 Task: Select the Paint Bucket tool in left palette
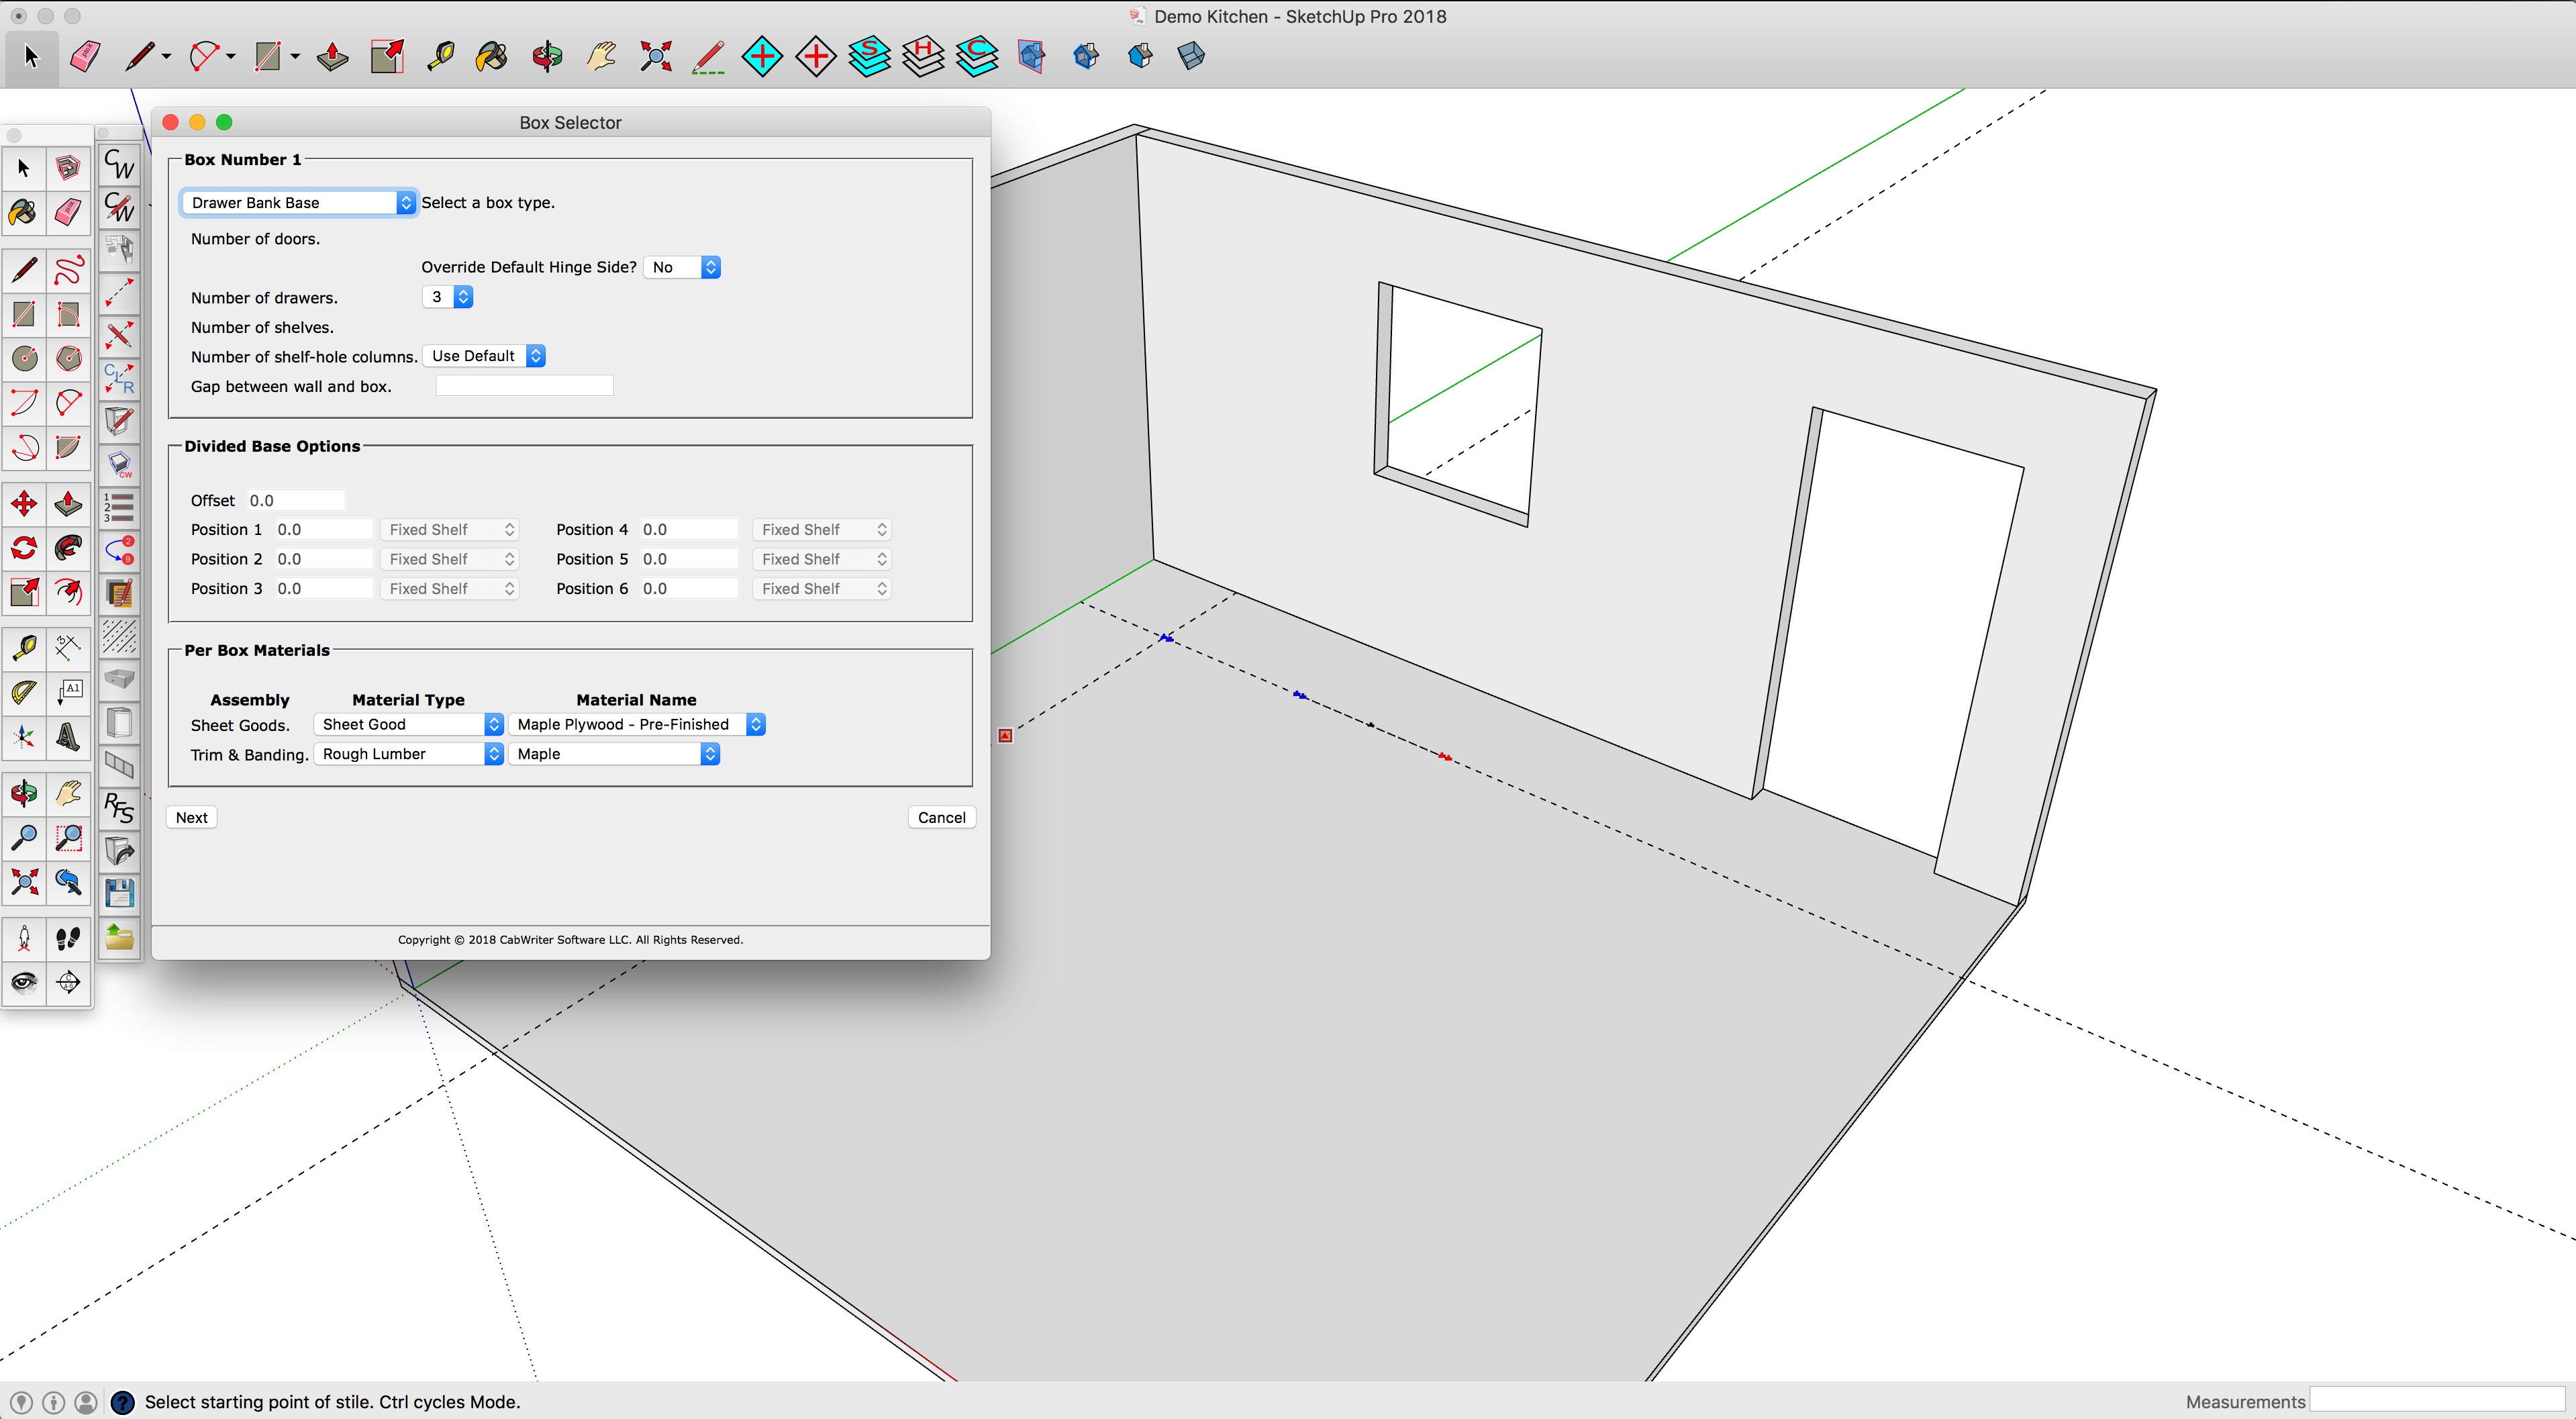coord(23,212)
